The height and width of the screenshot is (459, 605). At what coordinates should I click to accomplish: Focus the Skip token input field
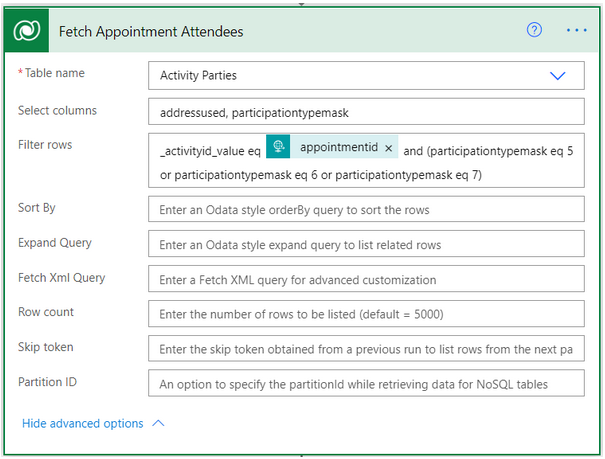click(365, 348)
